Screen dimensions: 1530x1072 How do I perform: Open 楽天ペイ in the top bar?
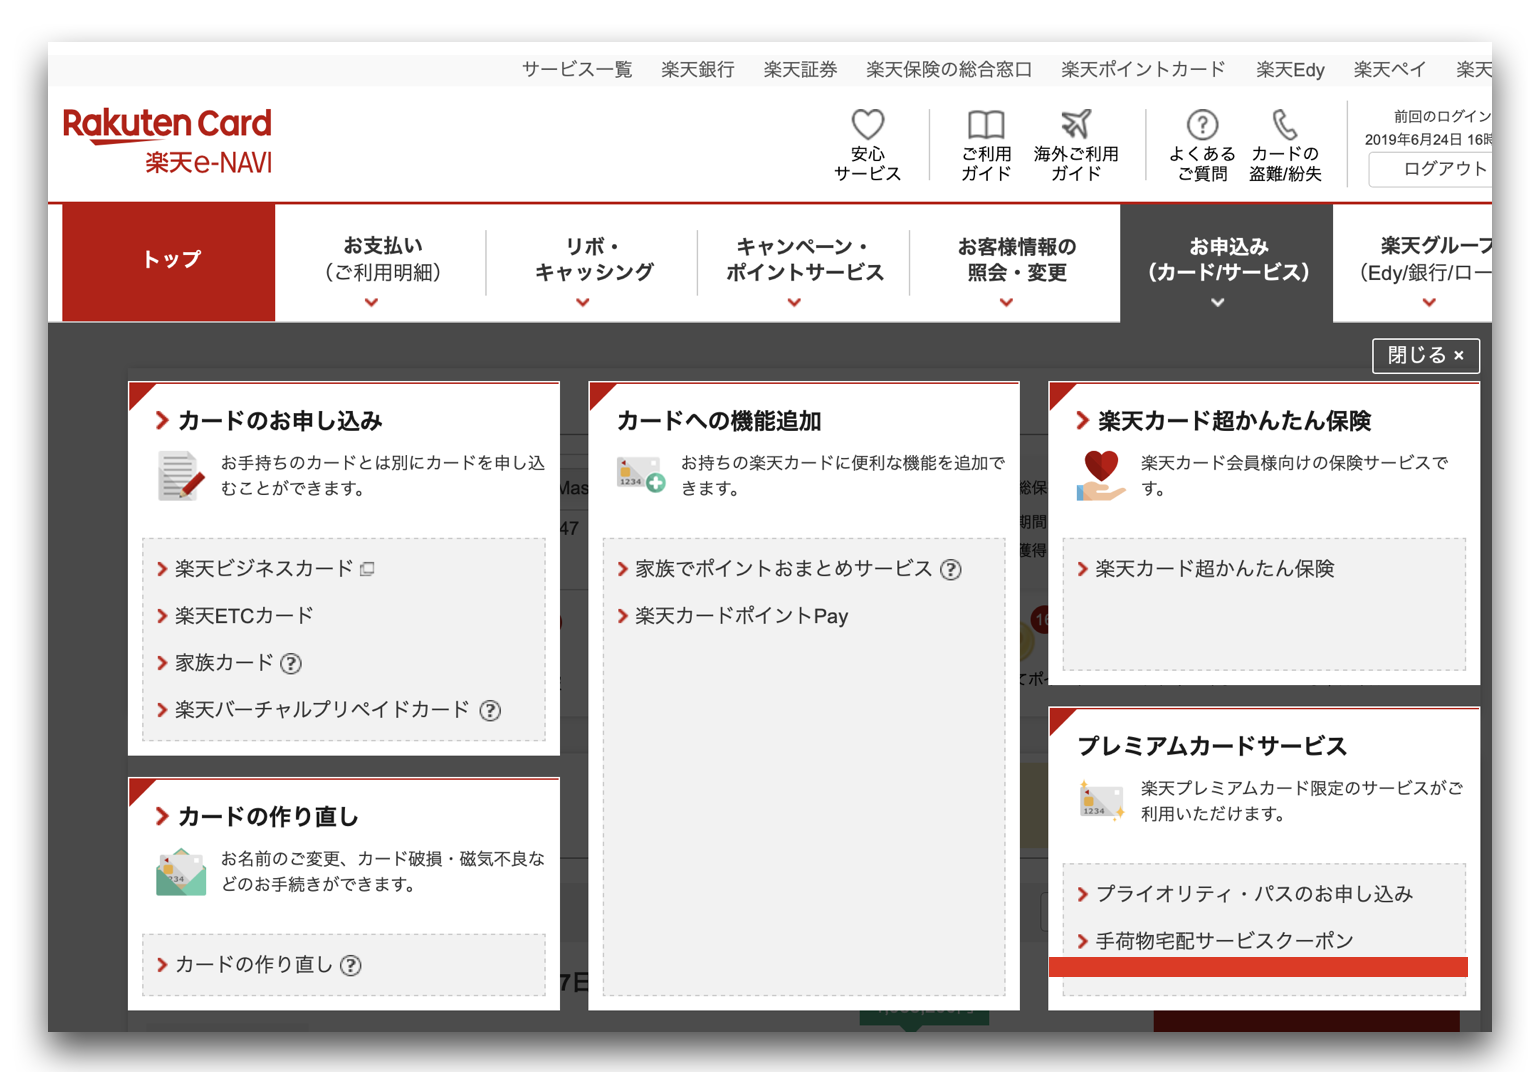(x=1389, y=69)
